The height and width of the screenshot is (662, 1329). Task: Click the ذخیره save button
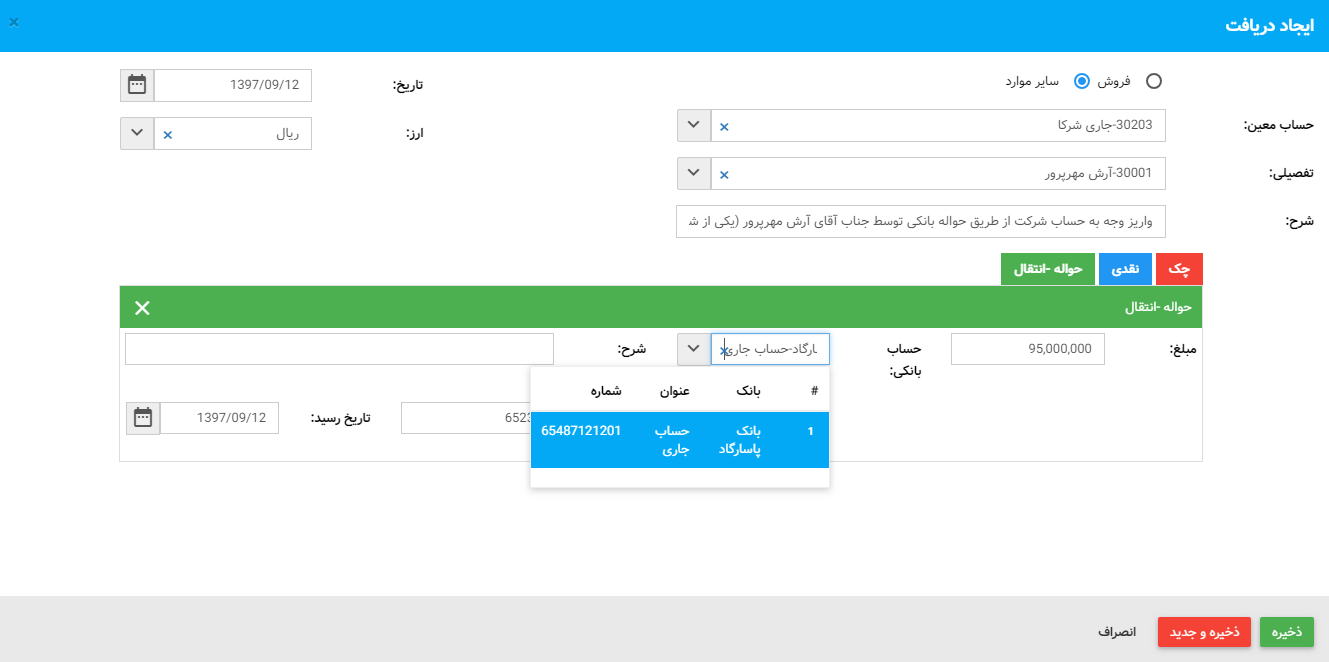point(1287,632)
